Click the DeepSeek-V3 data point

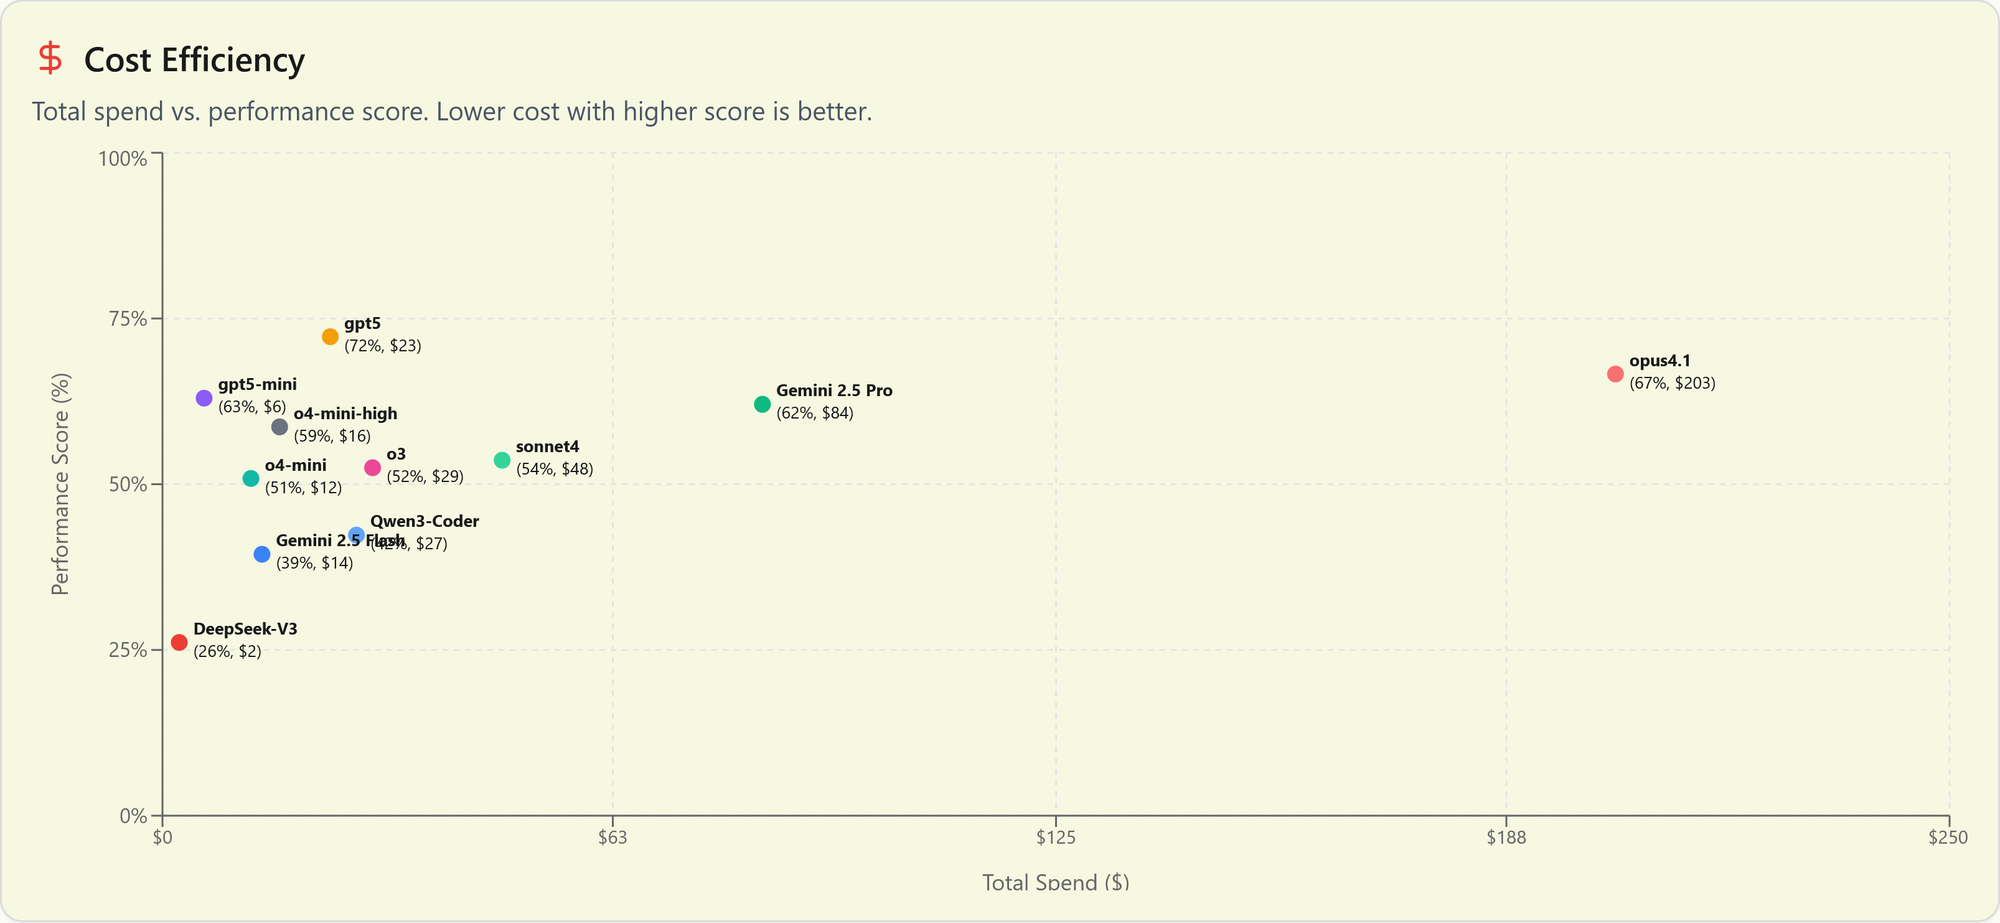coord(179,642)
